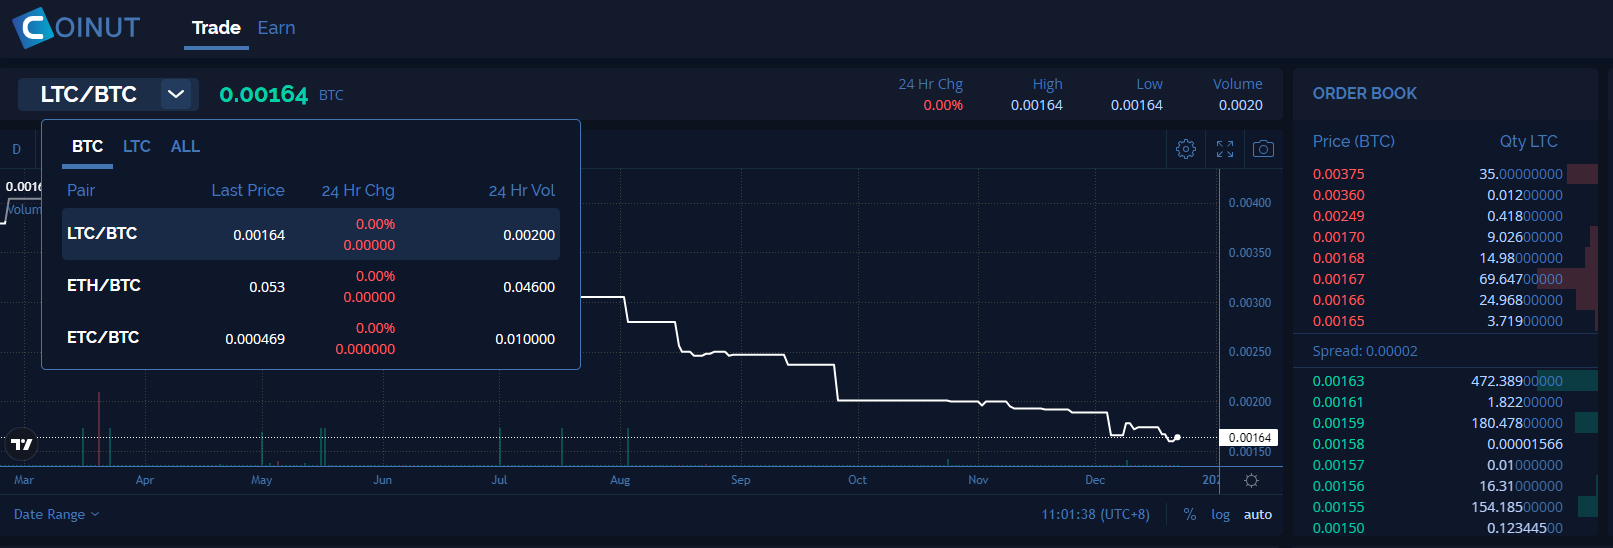Sort by 24 Hr Chg column header
Image resolution: width=1613 pixels, height=548 pixels.
point(358,190)
